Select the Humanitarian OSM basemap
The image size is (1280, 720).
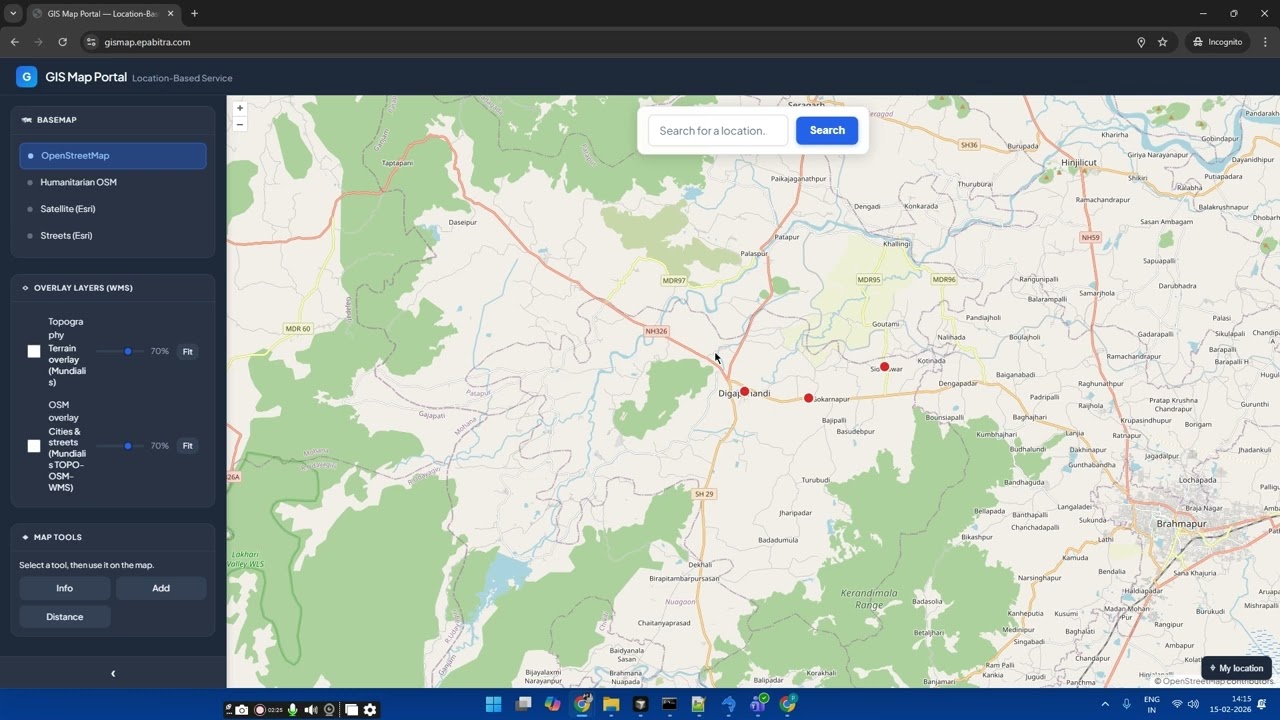point(113,182)
